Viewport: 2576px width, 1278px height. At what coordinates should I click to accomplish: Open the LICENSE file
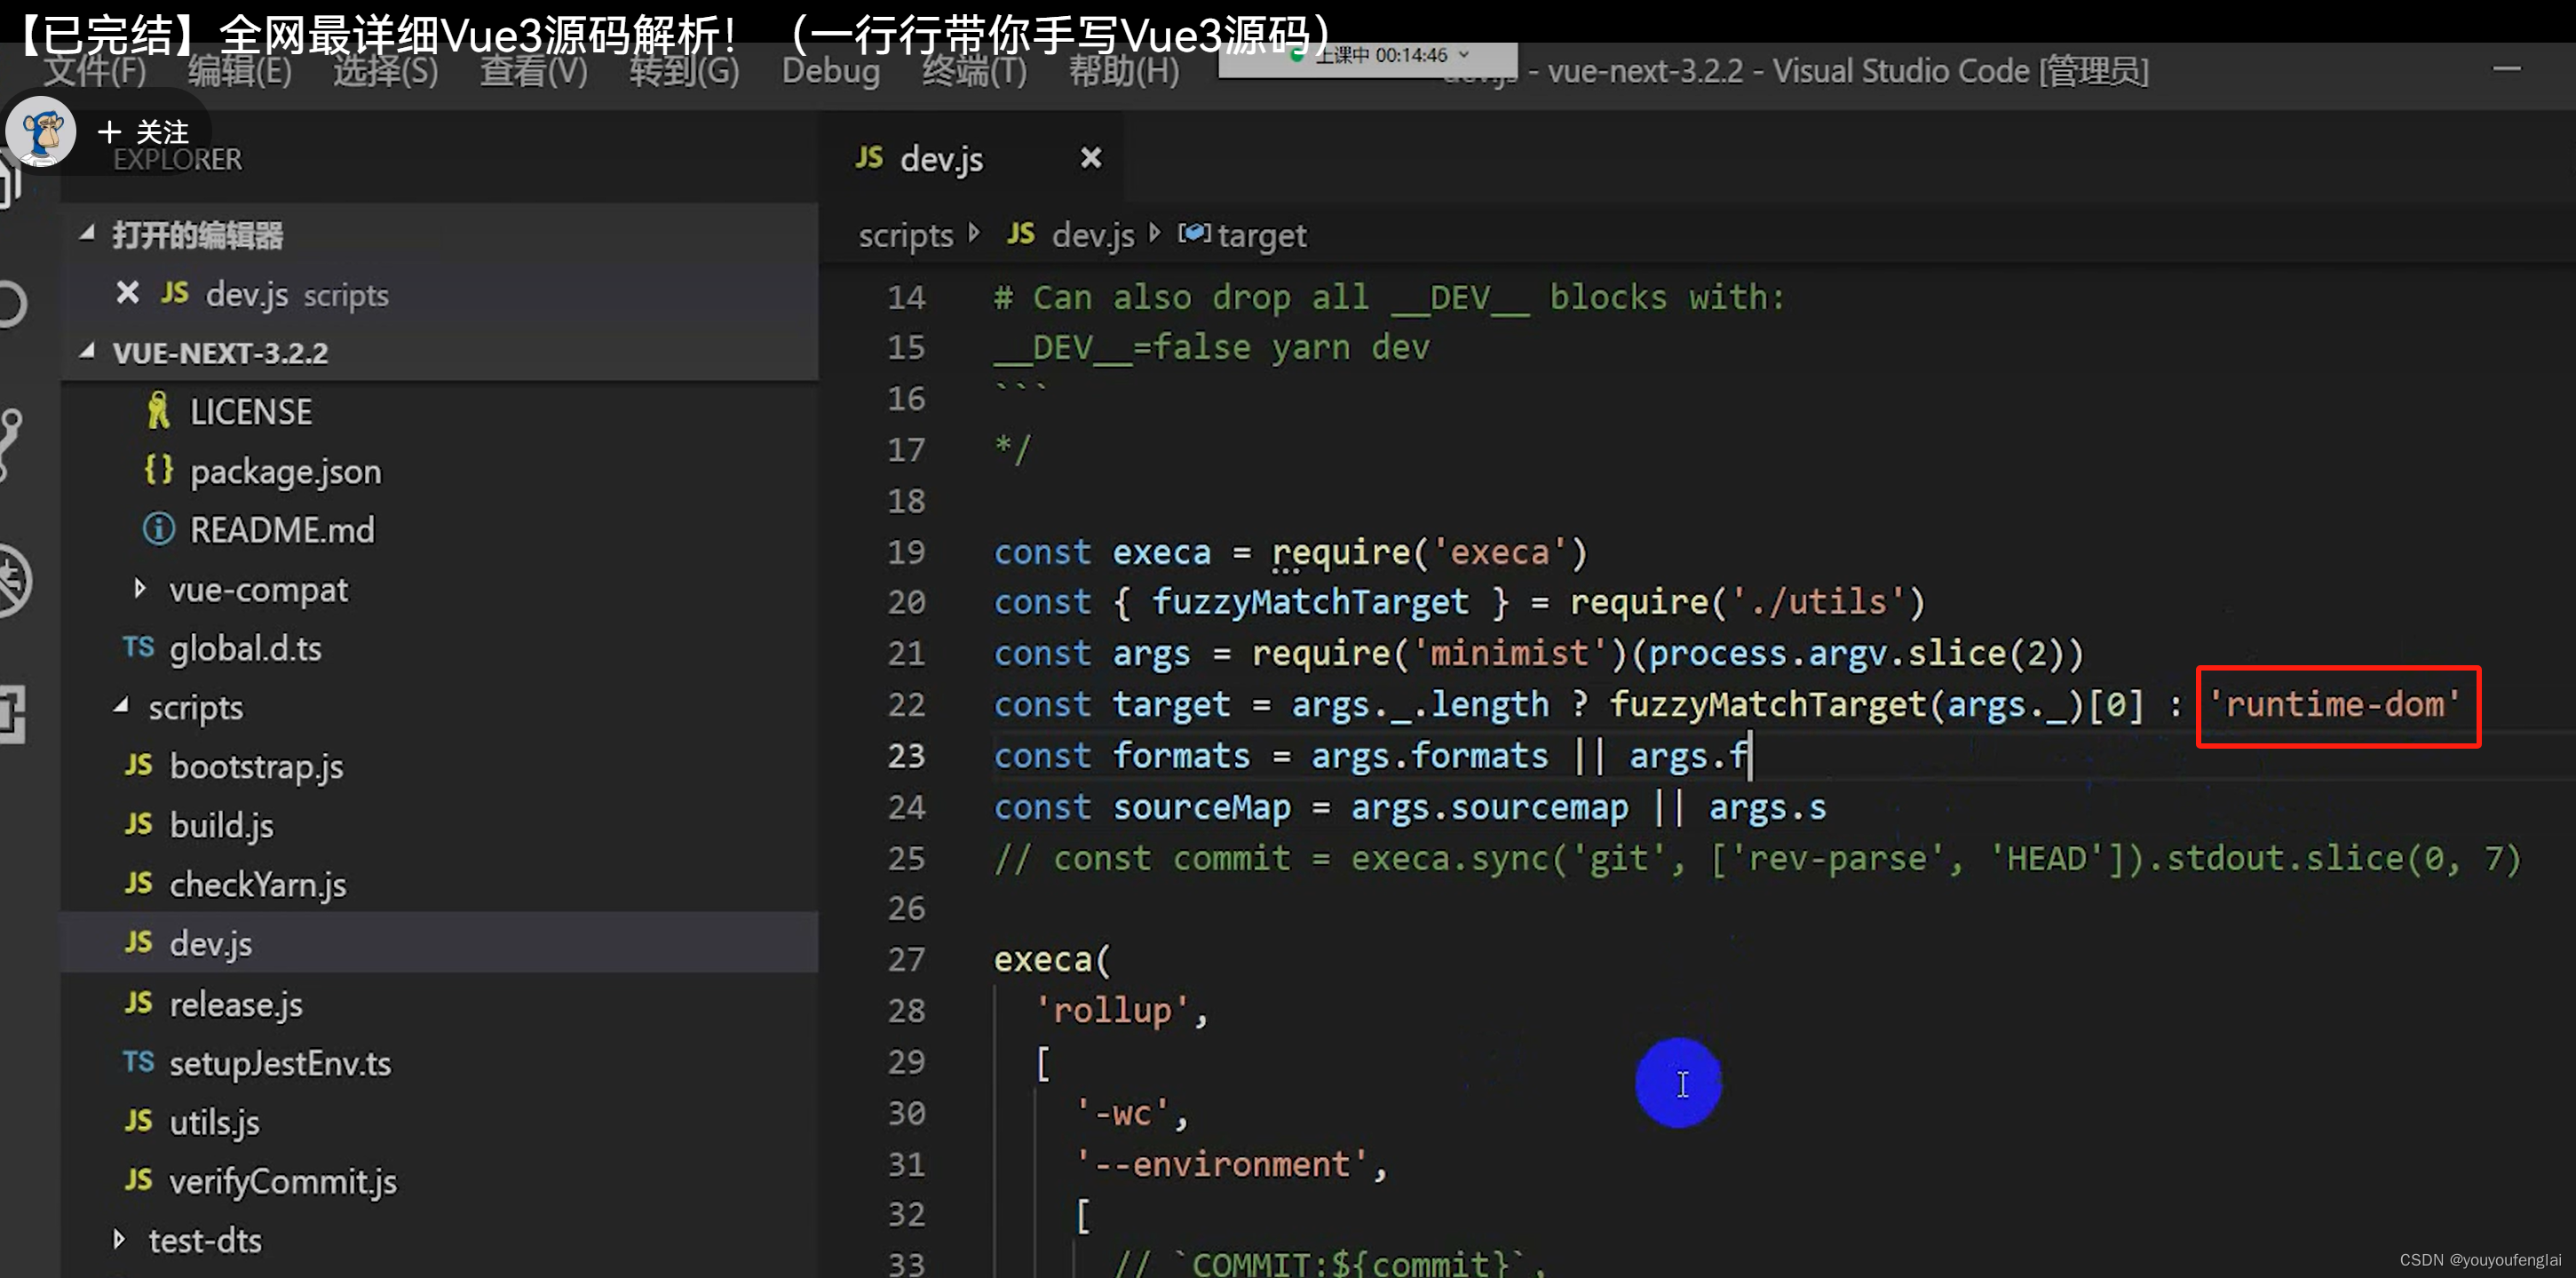pyautogui.click(x=250, y=412)
